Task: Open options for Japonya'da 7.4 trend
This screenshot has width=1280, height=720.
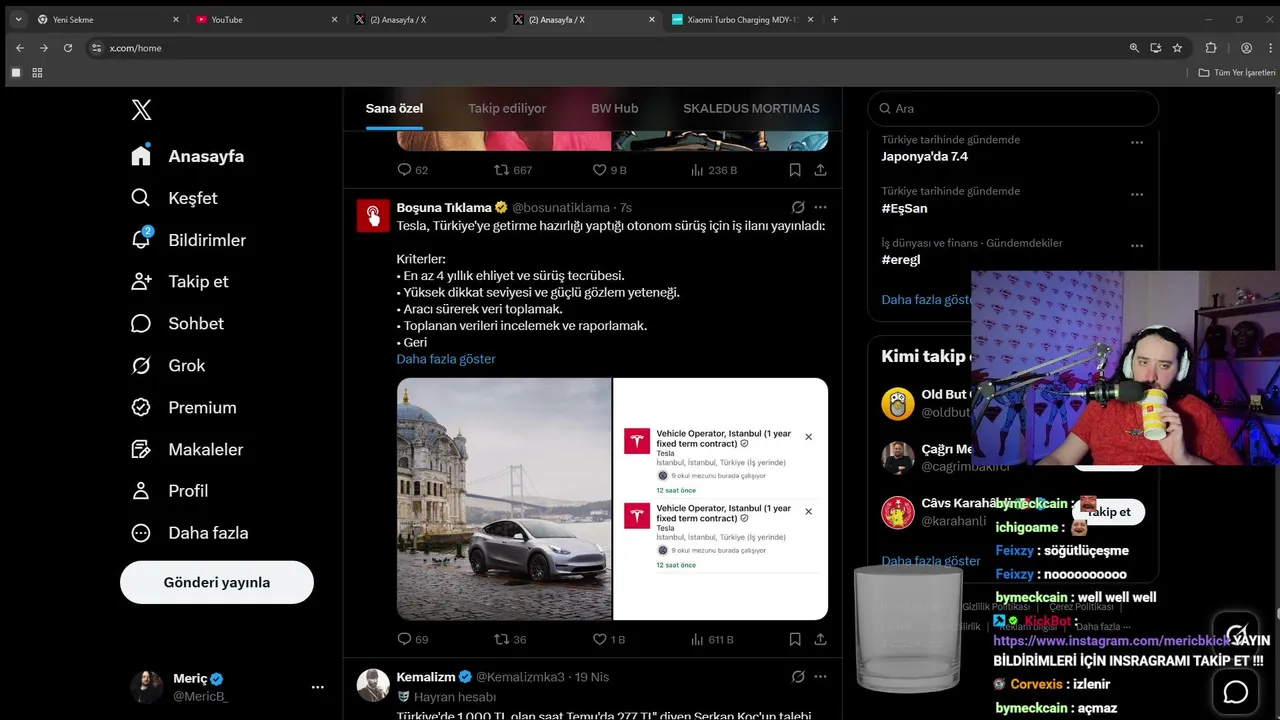Action: 1137,142
